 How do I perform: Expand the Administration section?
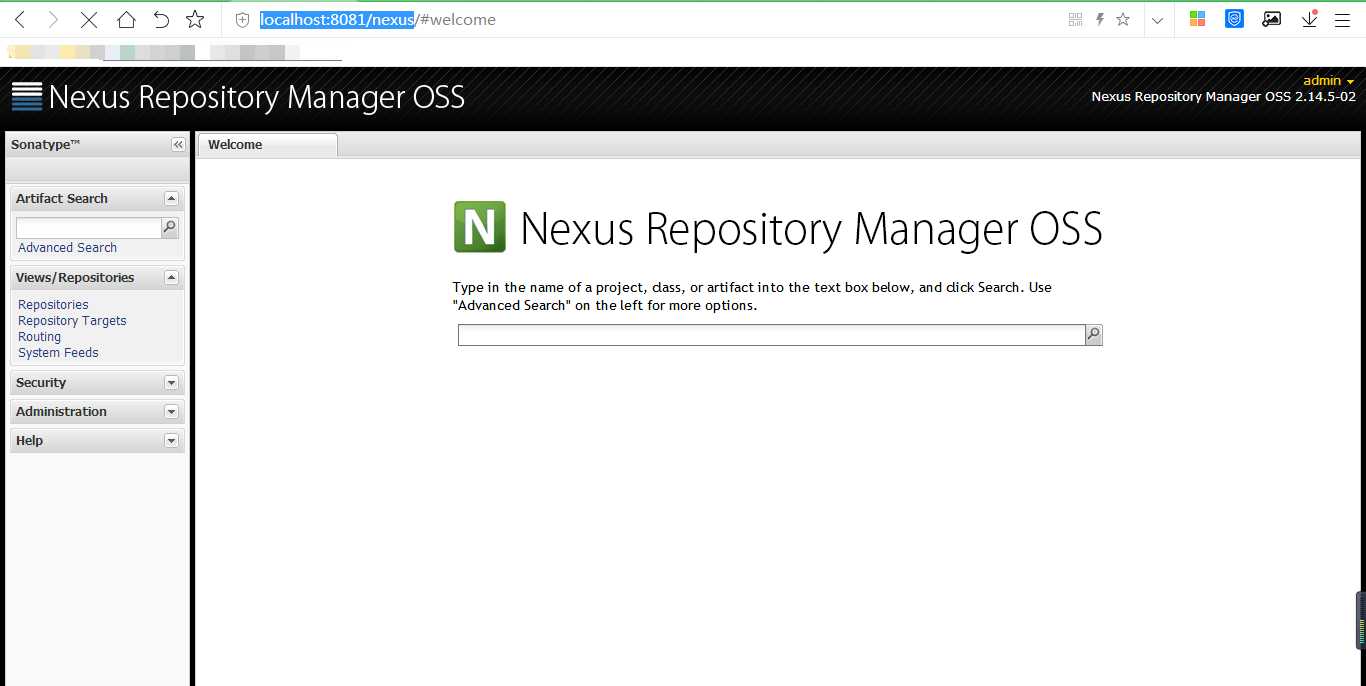tap(171, 412)
